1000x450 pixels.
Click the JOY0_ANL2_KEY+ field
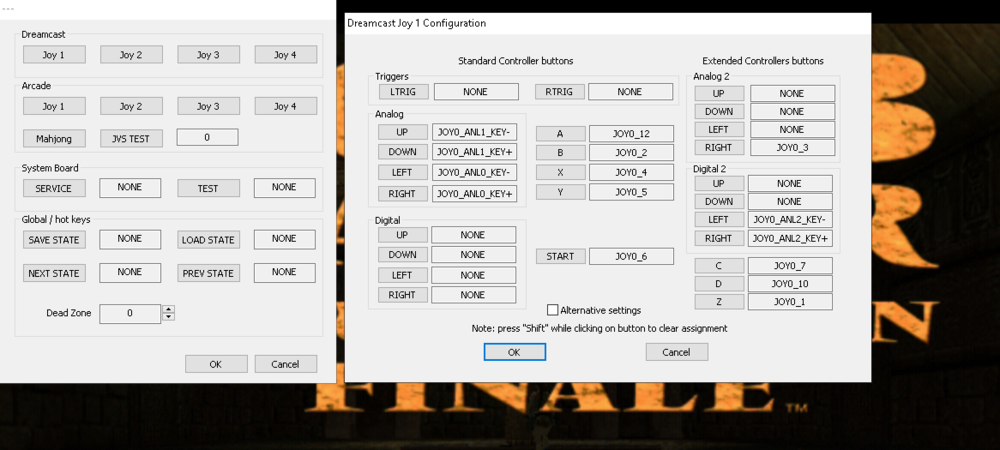[790, 238]
